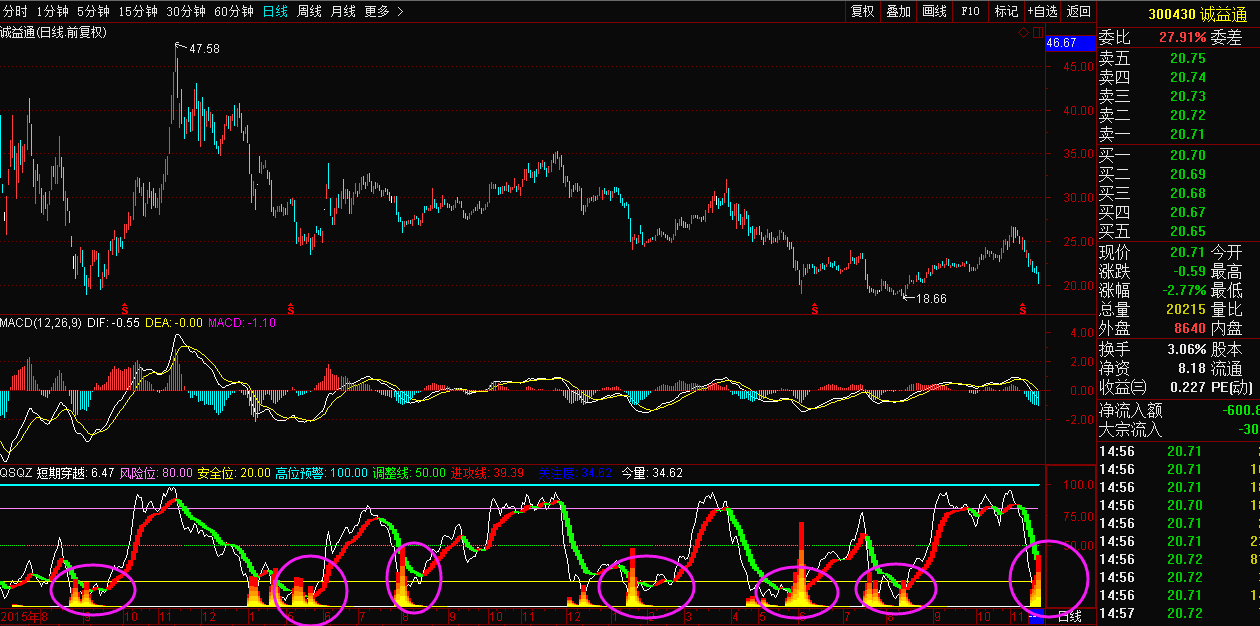Click the 风险位: 80.00 label
Viewport: 1260px width, 626px height.
point(156,472)
